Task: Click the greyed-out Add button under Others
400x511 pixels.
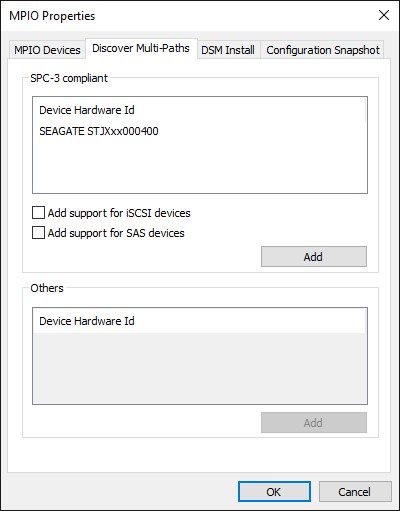Action: pos(314,423)
